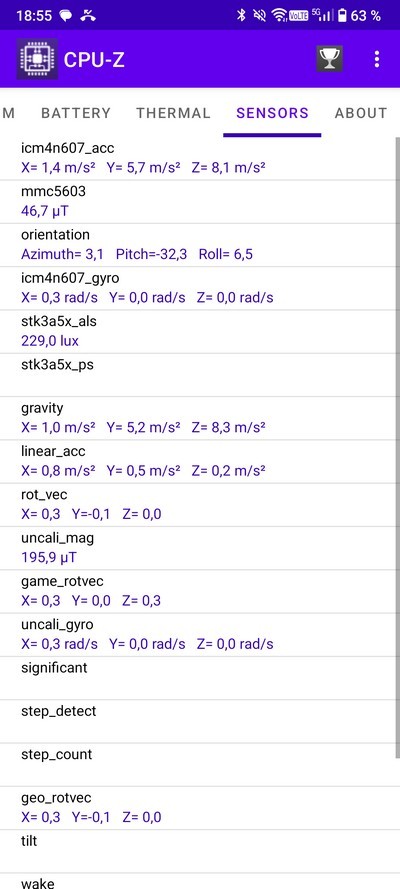Select the icm4n607_acc sensor row
The height and width of the screenshot is (889, 400).
tap(197, 158)
